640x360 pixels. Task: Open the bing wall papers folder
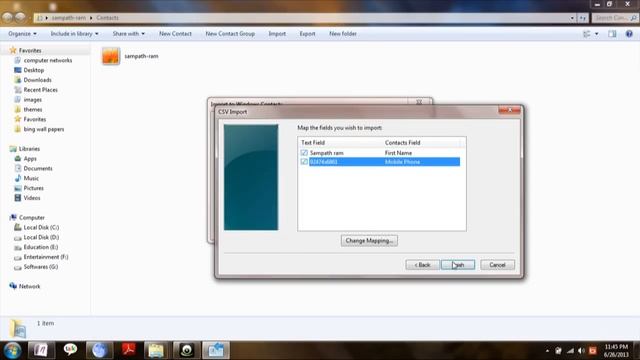[x=44, y=129]
